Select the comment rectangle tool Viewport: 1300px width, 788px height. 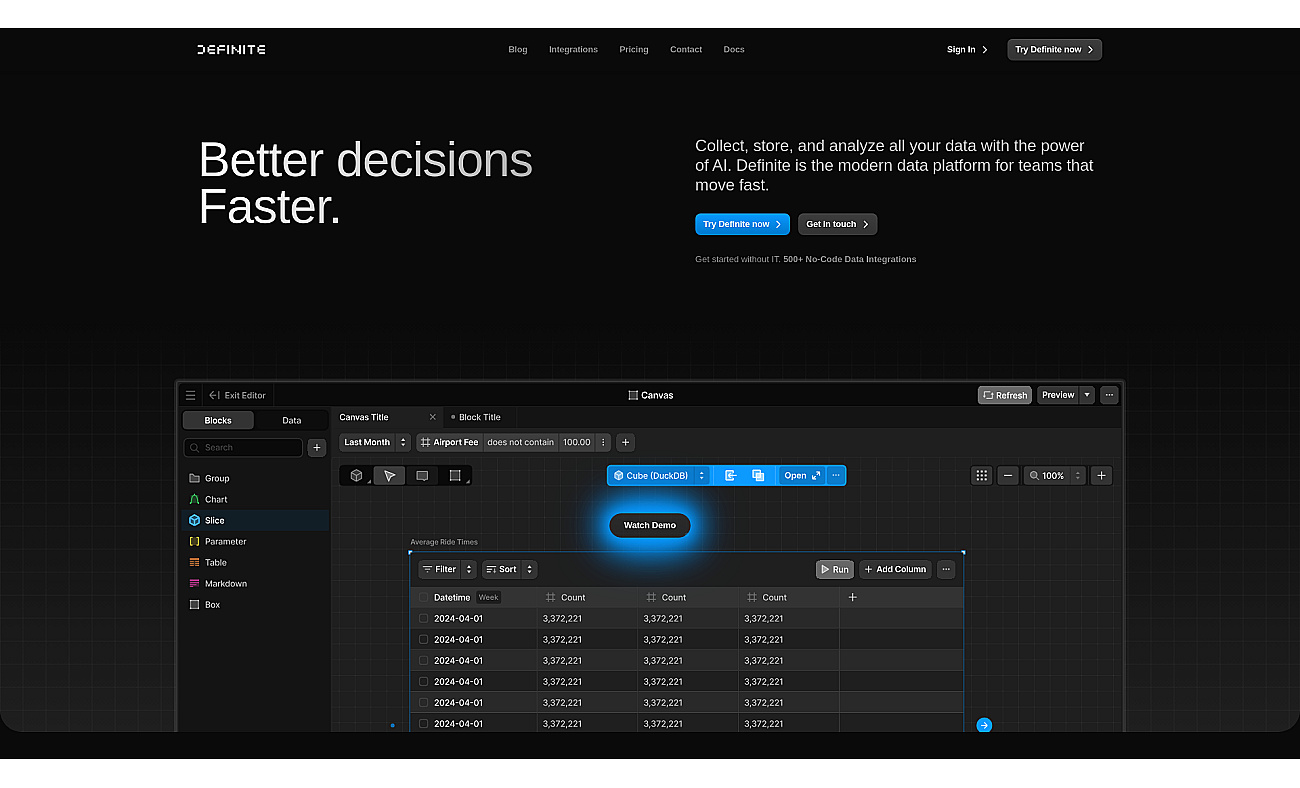click(x=422, y=476)
